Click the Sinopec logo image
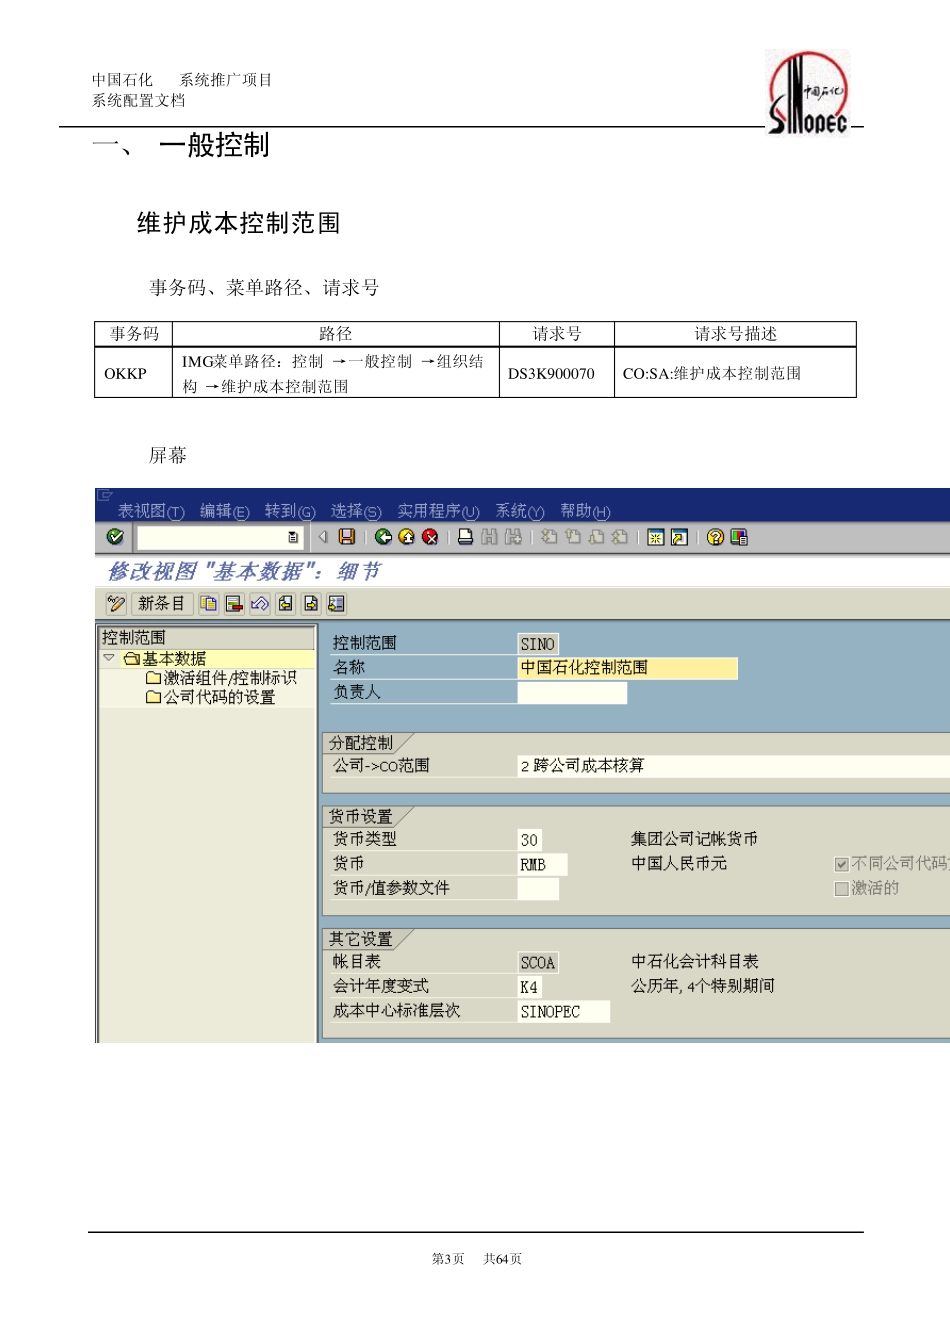Screen dimensions: 950x1344 (808, 92)
